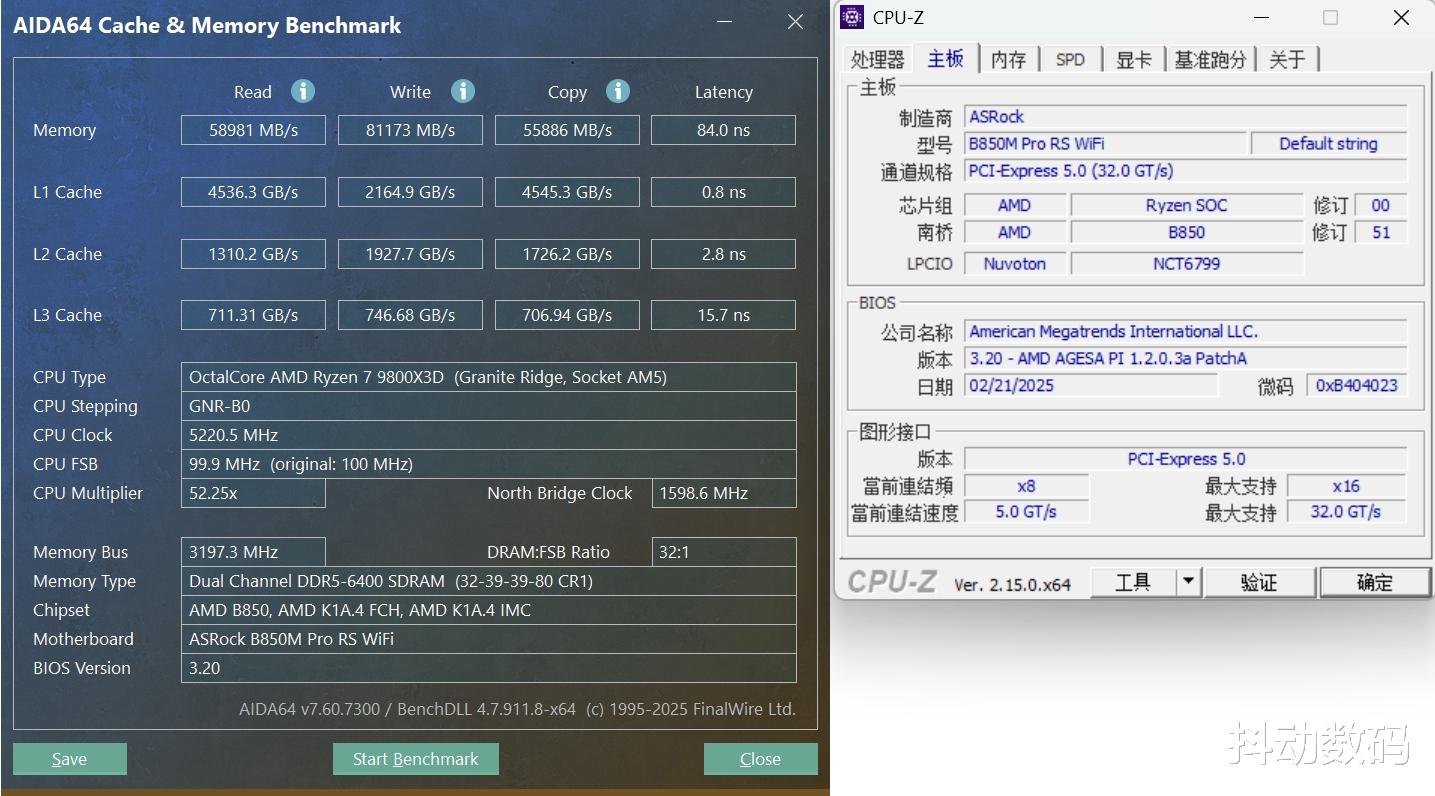The width and height of the screenshot is (1435, 796).
Task: Click the Memory Type DDR5-6400 field
Action: [489, 581]
